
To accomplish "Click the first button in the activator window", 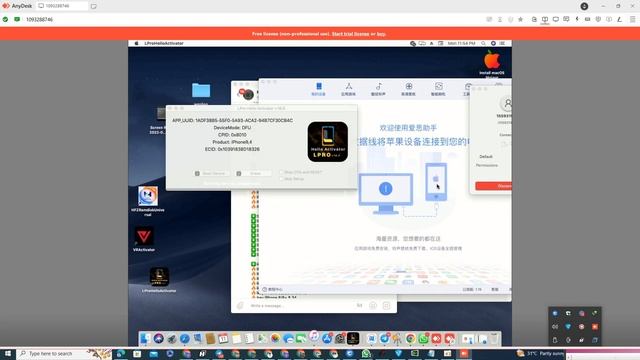I will click(211, 173).
